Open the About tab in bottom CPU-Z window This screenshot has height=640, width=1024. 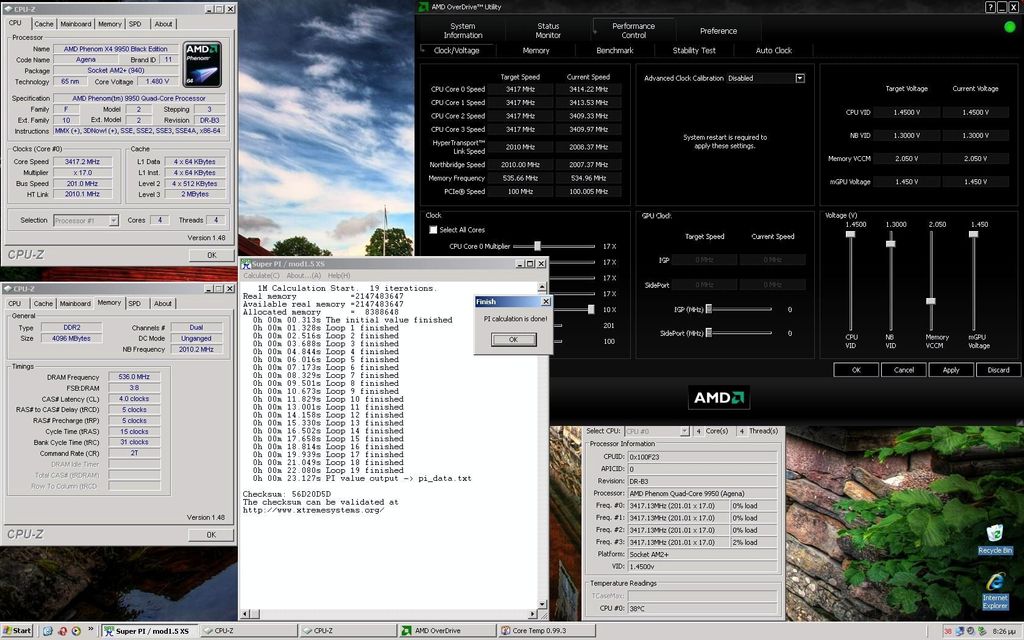coord(163,304)
